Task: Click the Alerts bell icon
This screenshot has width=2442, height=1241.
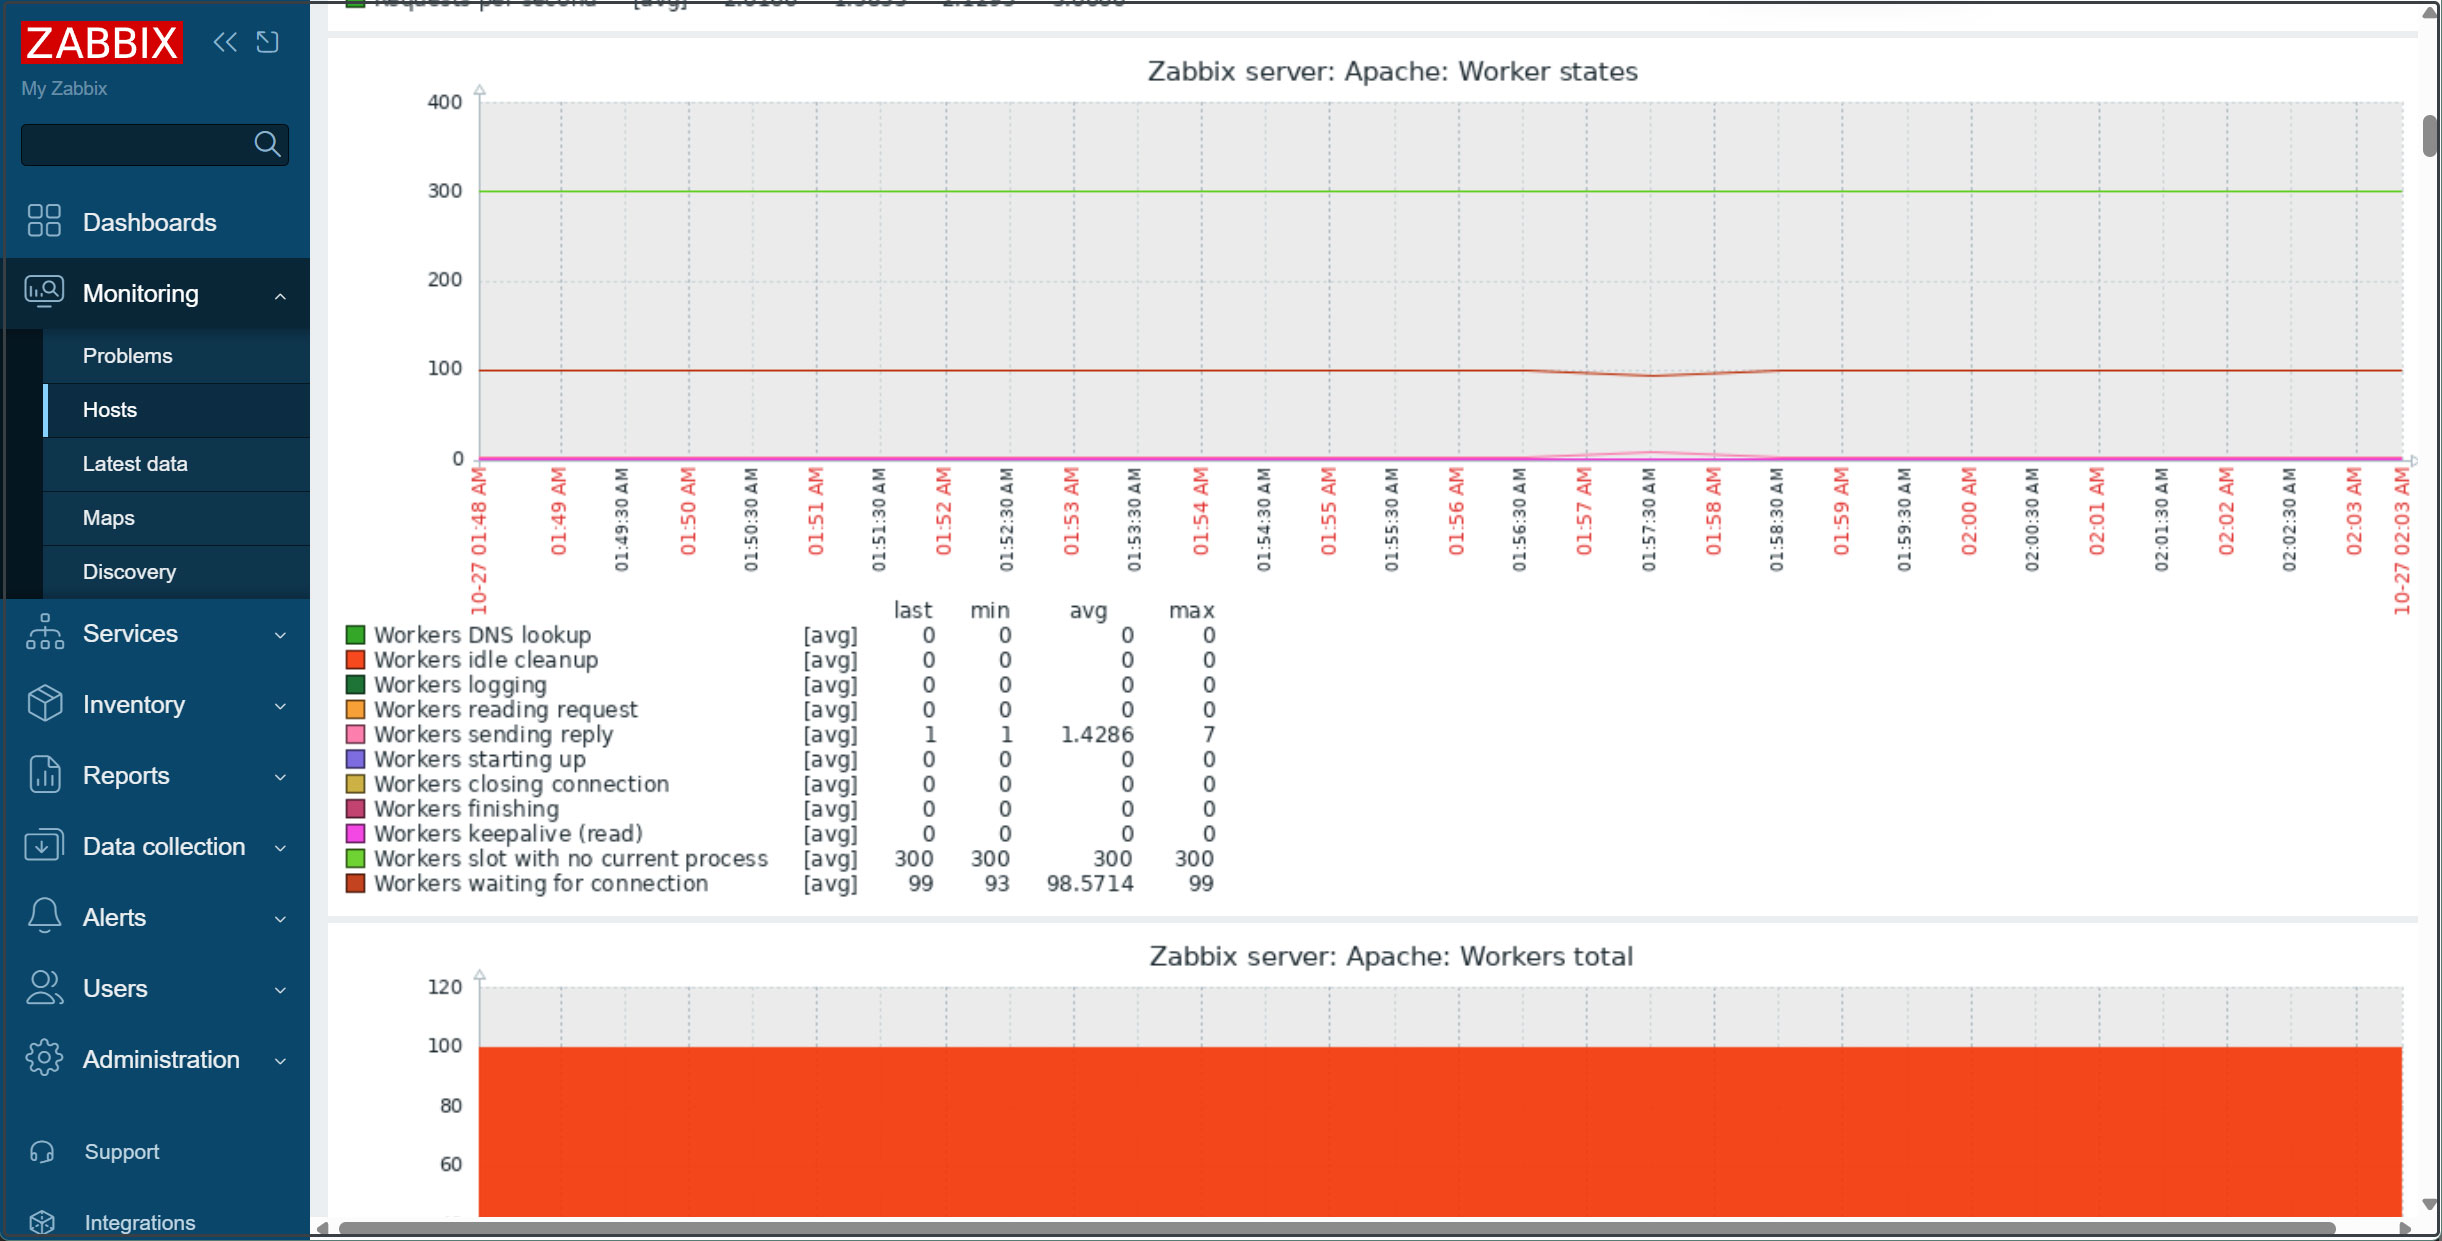Action: 44,916
